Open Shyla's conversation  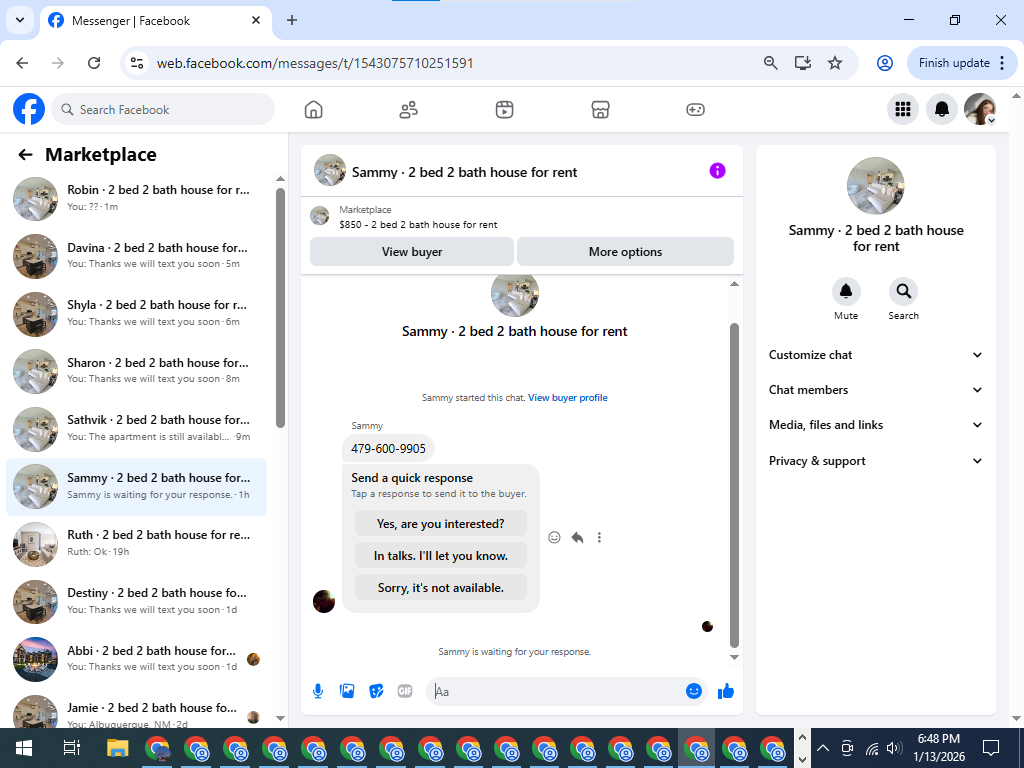tap(137, 313)
